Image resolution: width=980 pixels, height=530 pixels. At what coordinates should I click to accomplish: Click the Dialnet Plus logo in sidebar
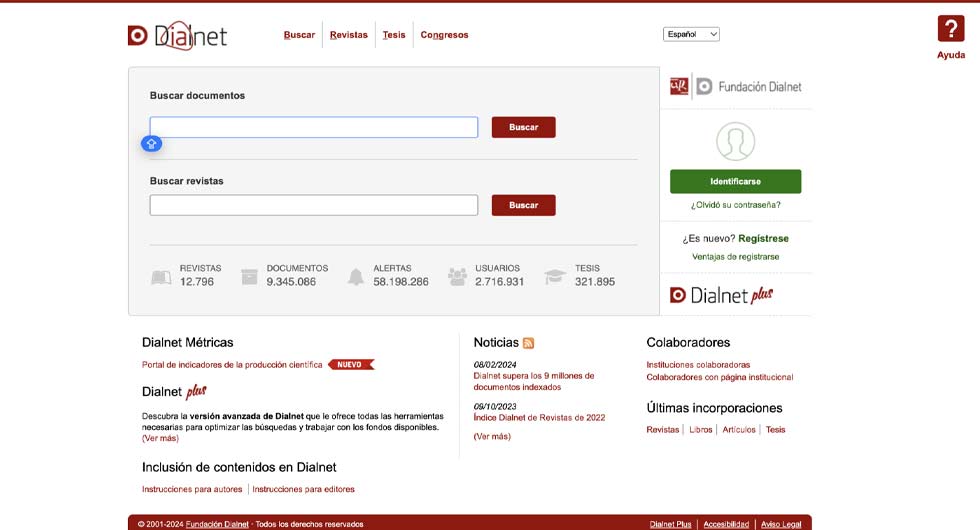(720, 295)
